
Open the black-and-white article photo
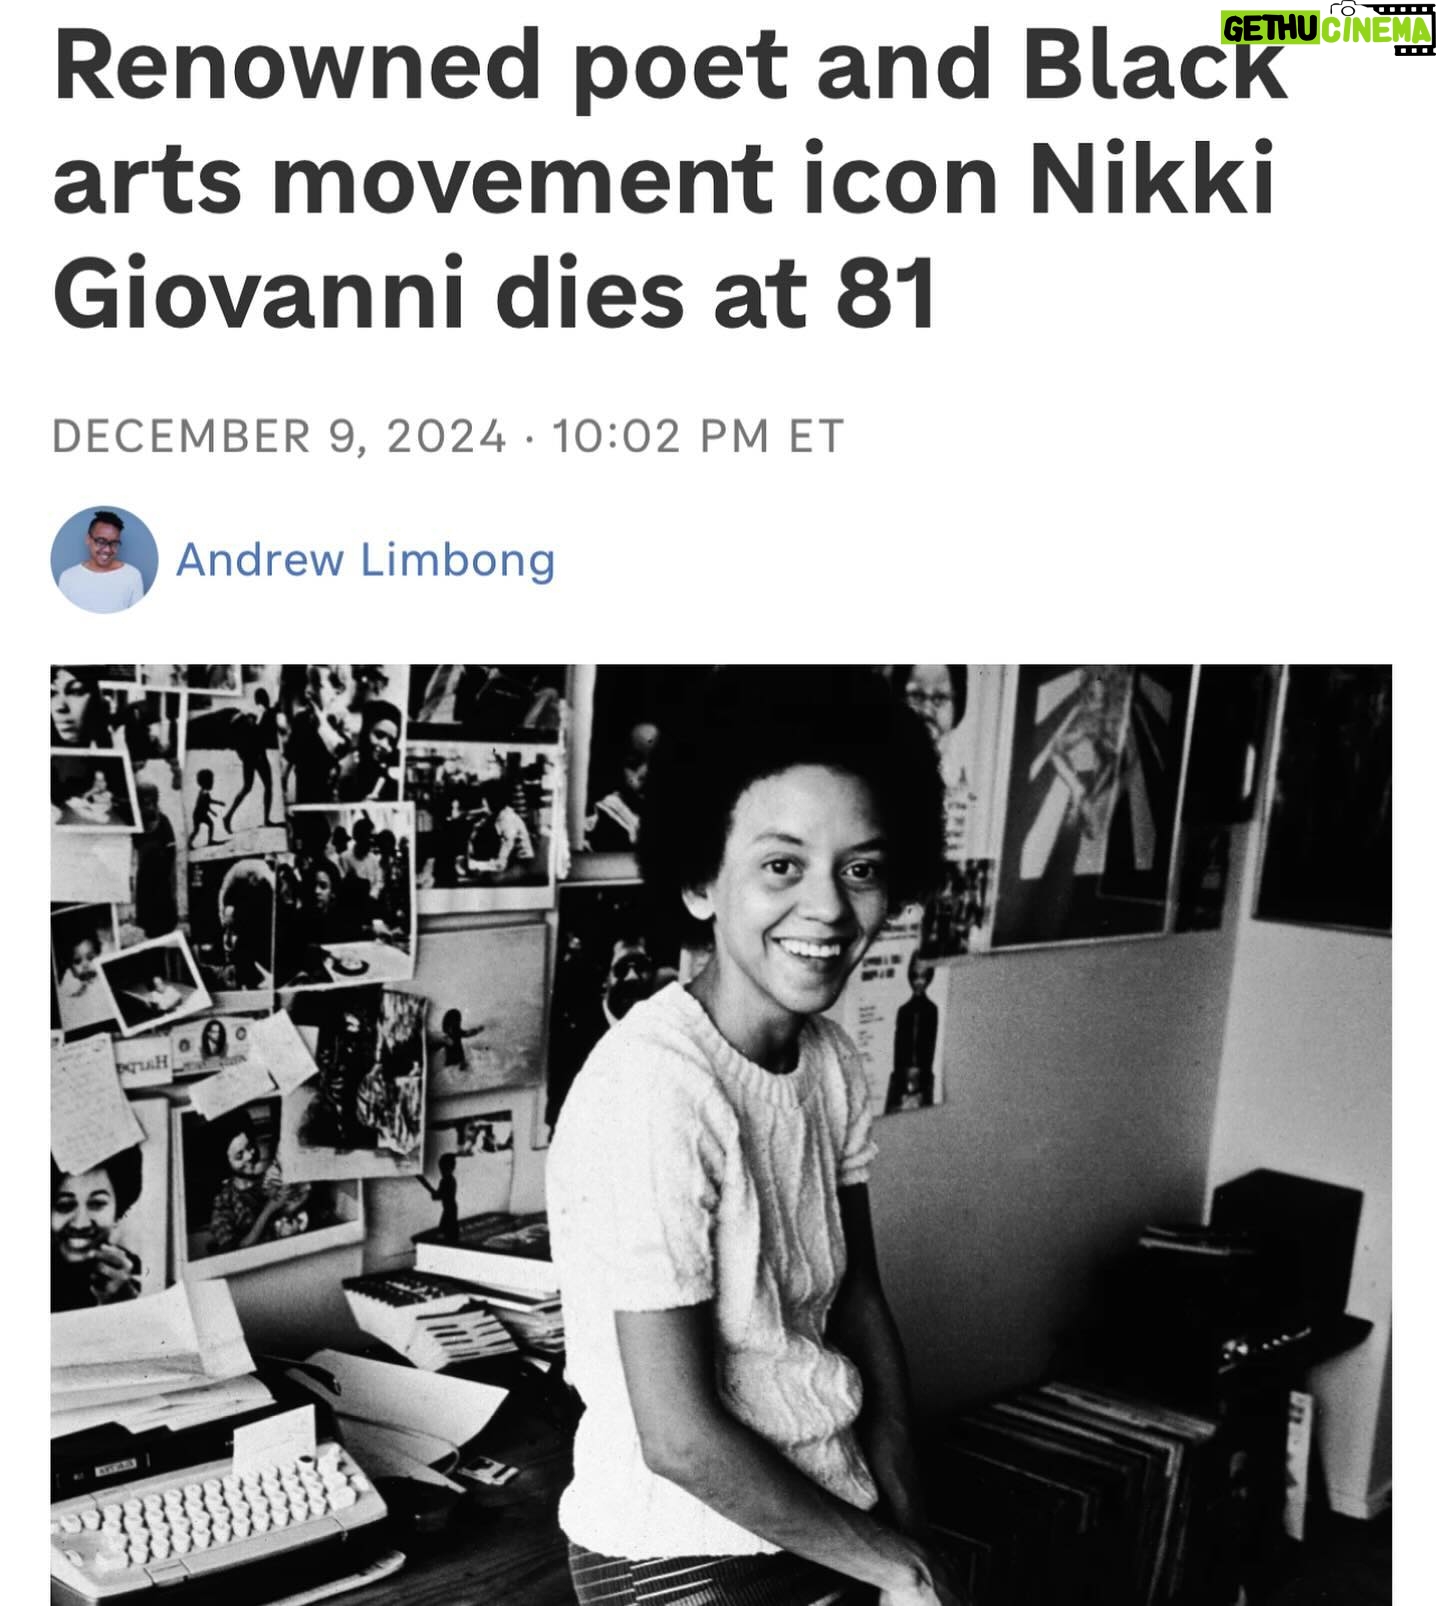(721, 1135)
